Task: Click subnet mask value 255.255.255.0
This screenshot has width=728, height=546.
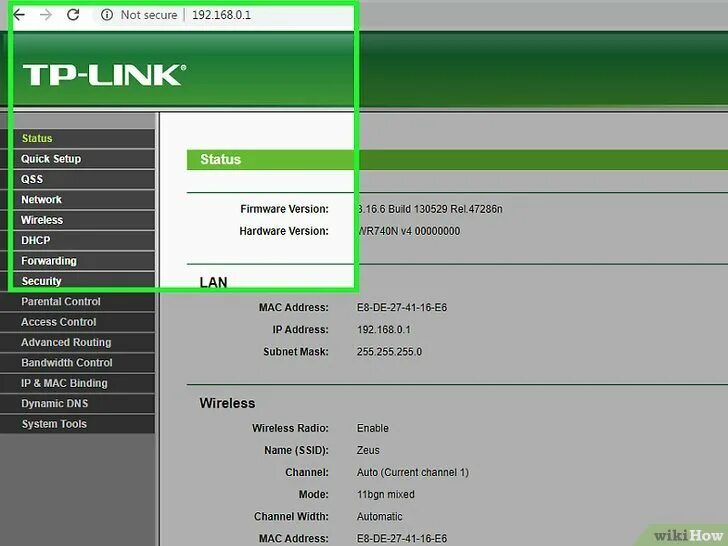Action: point(389,352)
